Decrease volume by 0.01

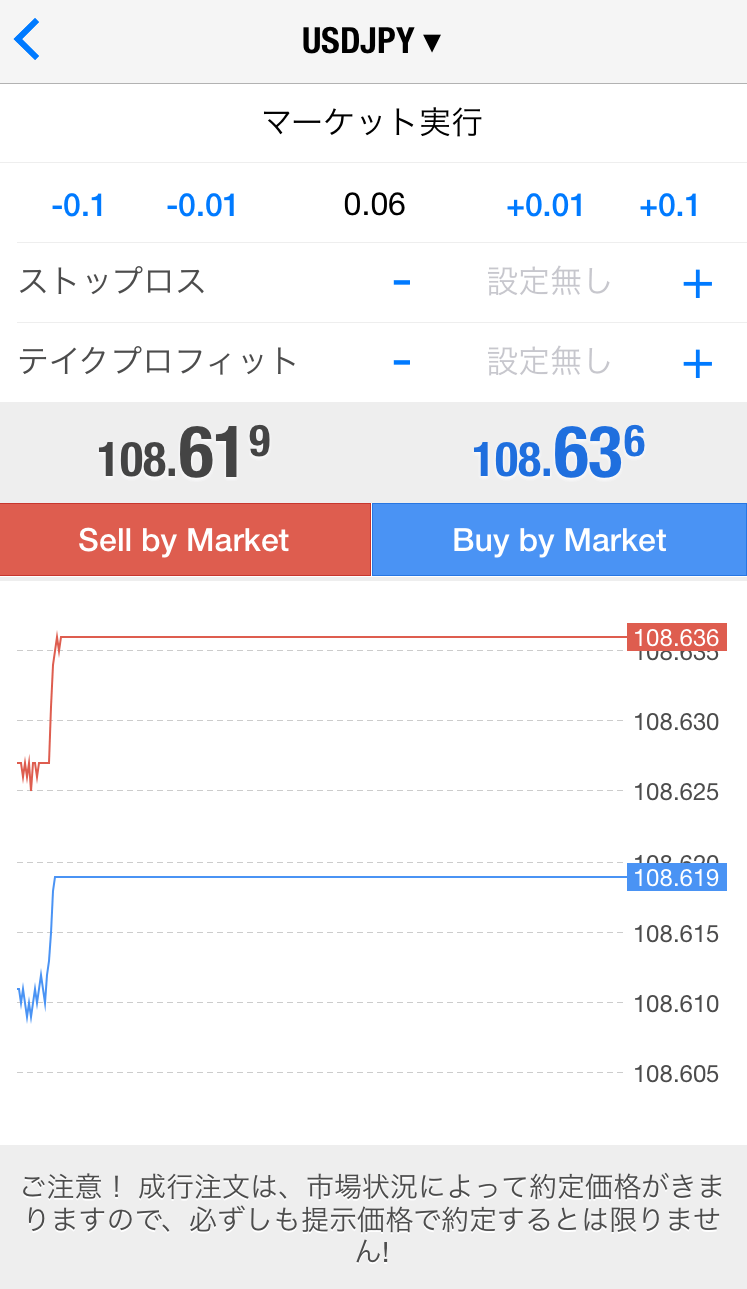(201, 206)
